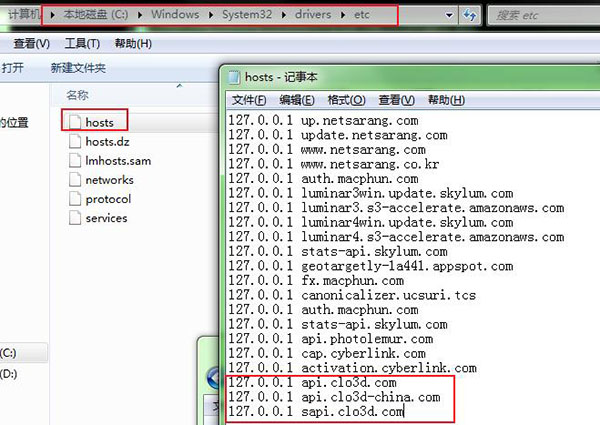
Task: Click line with www.netsarang.co.kr
Action: pyautogui.click(x=334, y=164)
